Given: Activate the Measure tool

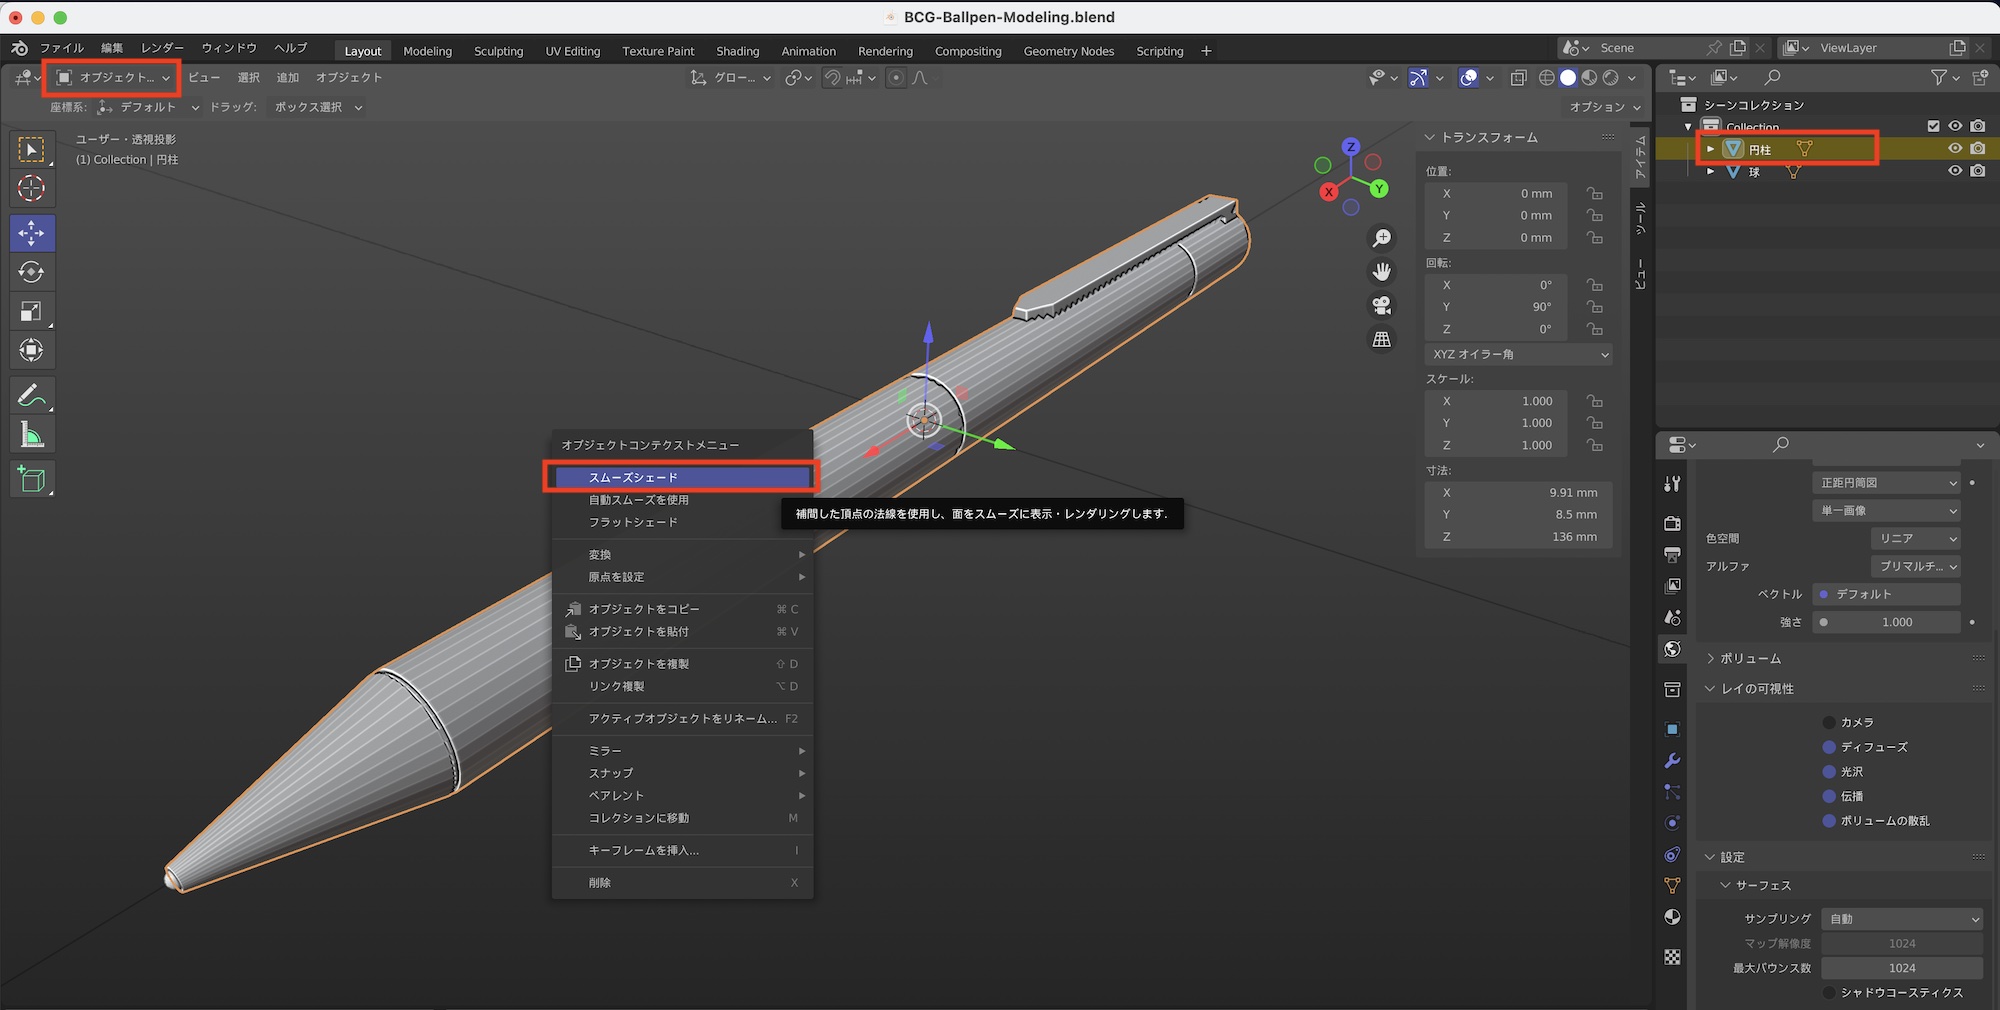Looking at the screenshot, I should pos(31,433).
